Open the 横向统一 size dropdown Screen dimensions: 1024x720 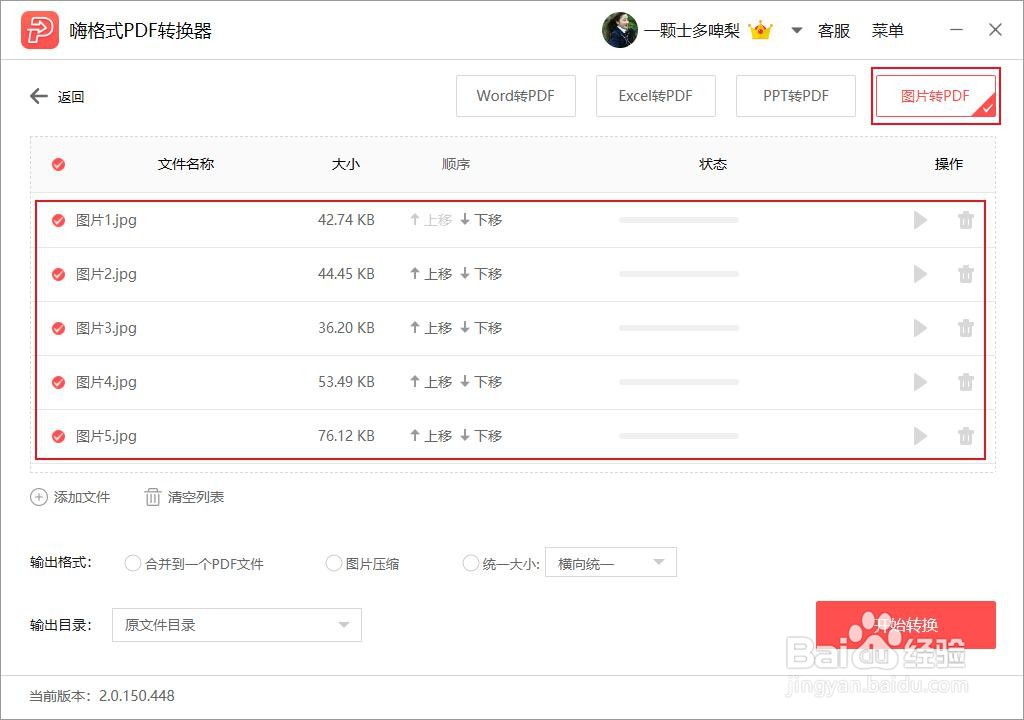610,562
